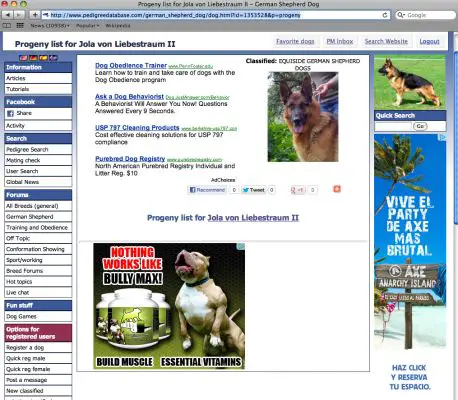Click Purebred Dog Registry link
This screenshot has width=458, height=400.
(130, 159)
